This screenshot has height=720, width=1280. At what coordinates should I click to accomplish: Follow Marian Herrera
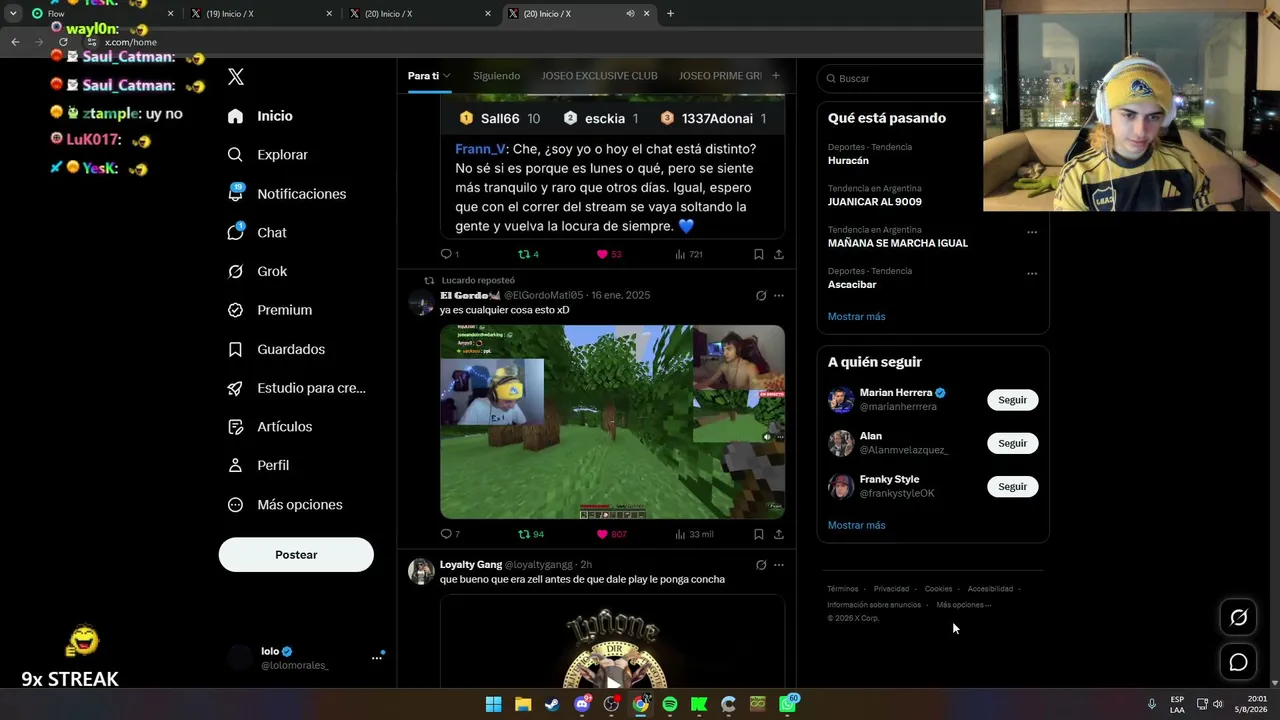(1012, 400)
